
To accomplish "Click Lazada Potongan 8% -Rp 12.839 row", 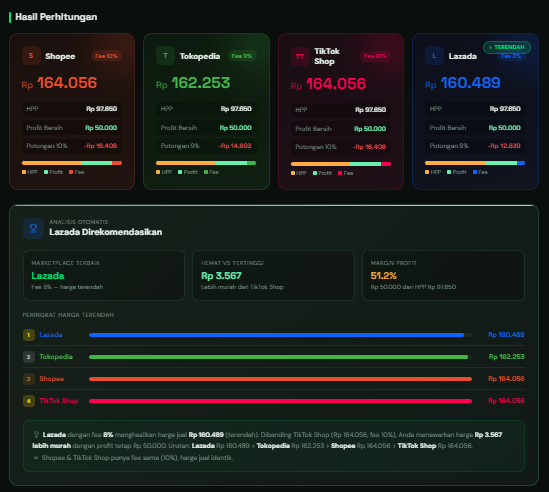I will tap(475, 146).
